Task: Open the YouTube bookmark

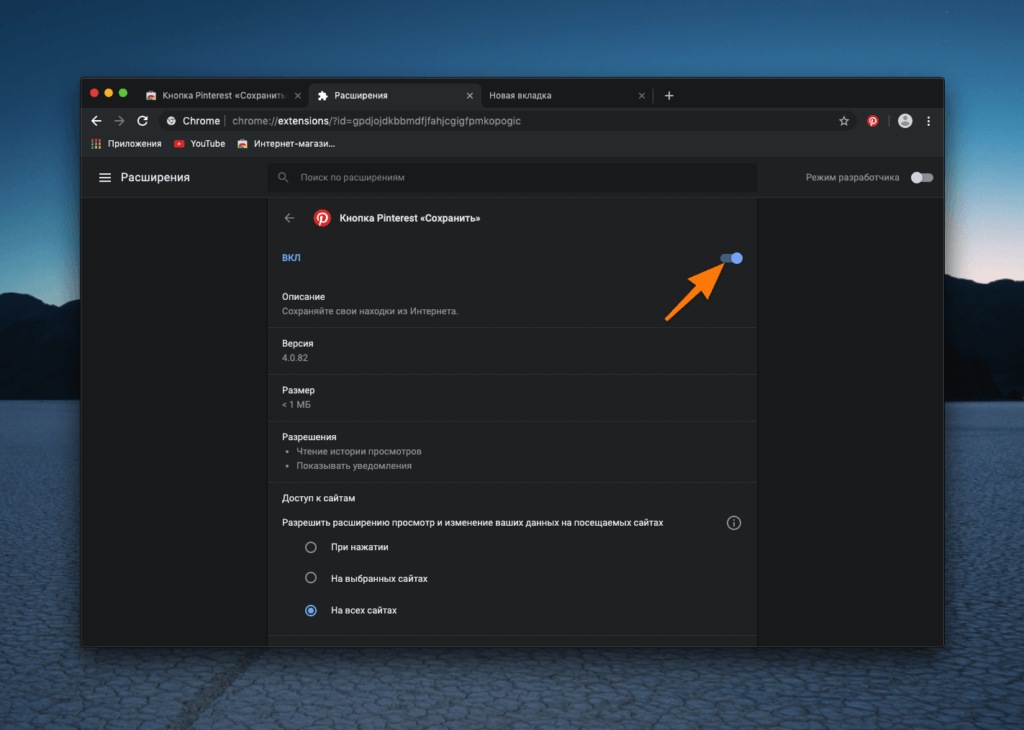Action: tap(199, 144)
